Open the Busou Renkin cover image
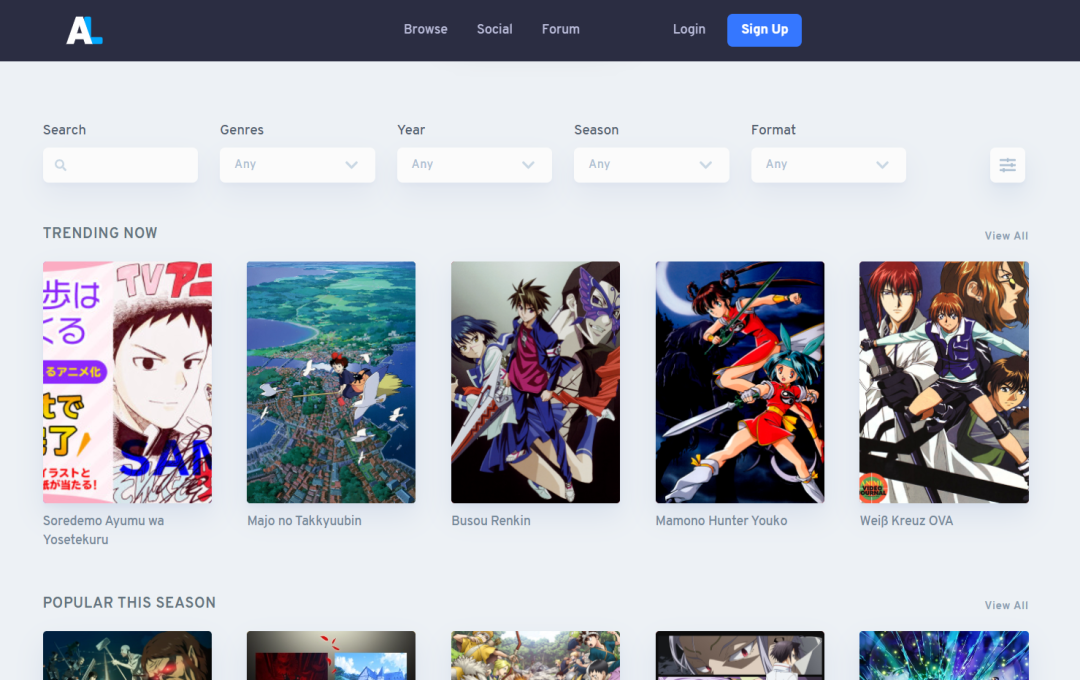Screen dimensions: 1080x680 click(x=536, y=382)
